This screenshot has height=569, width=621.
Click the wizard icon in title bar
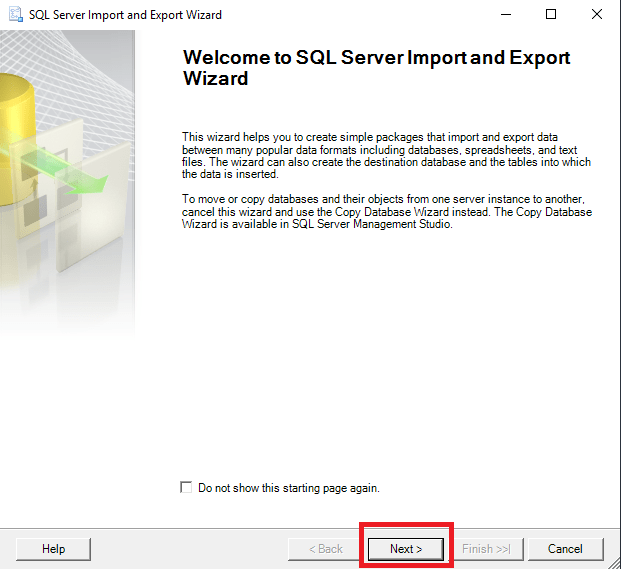[16, 15]
